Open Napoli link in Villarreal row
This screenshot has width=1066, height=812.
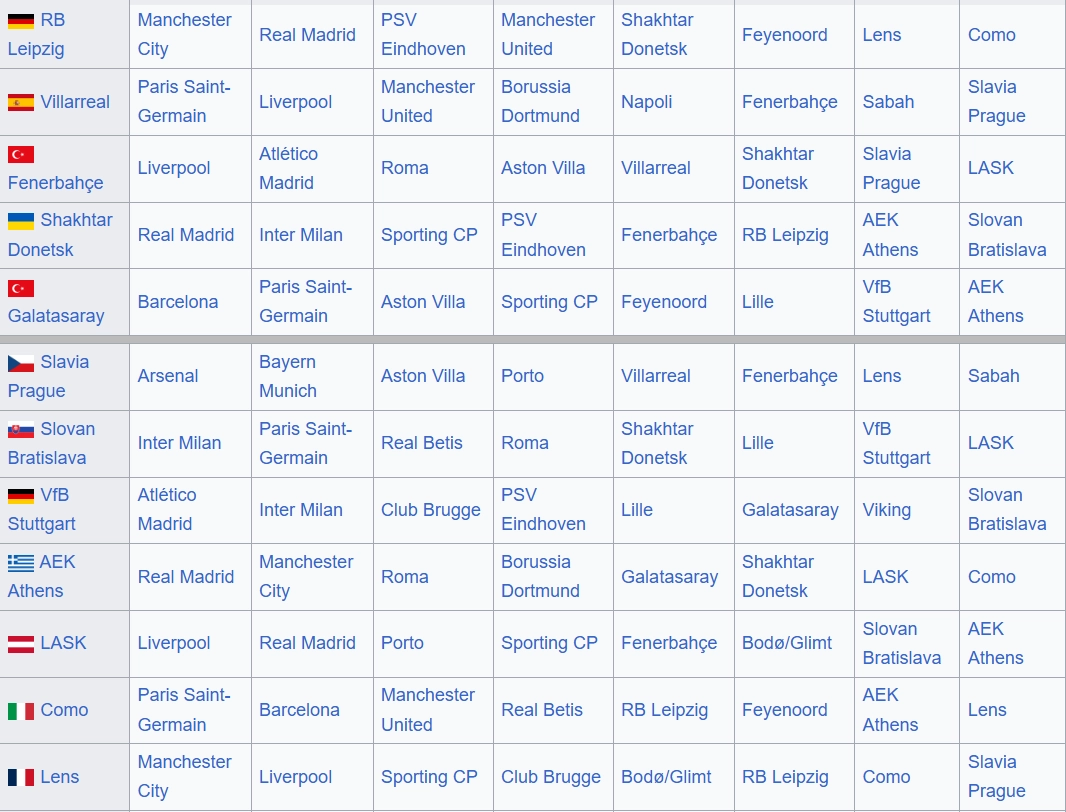pyautogui.click(x=647, y=102)
